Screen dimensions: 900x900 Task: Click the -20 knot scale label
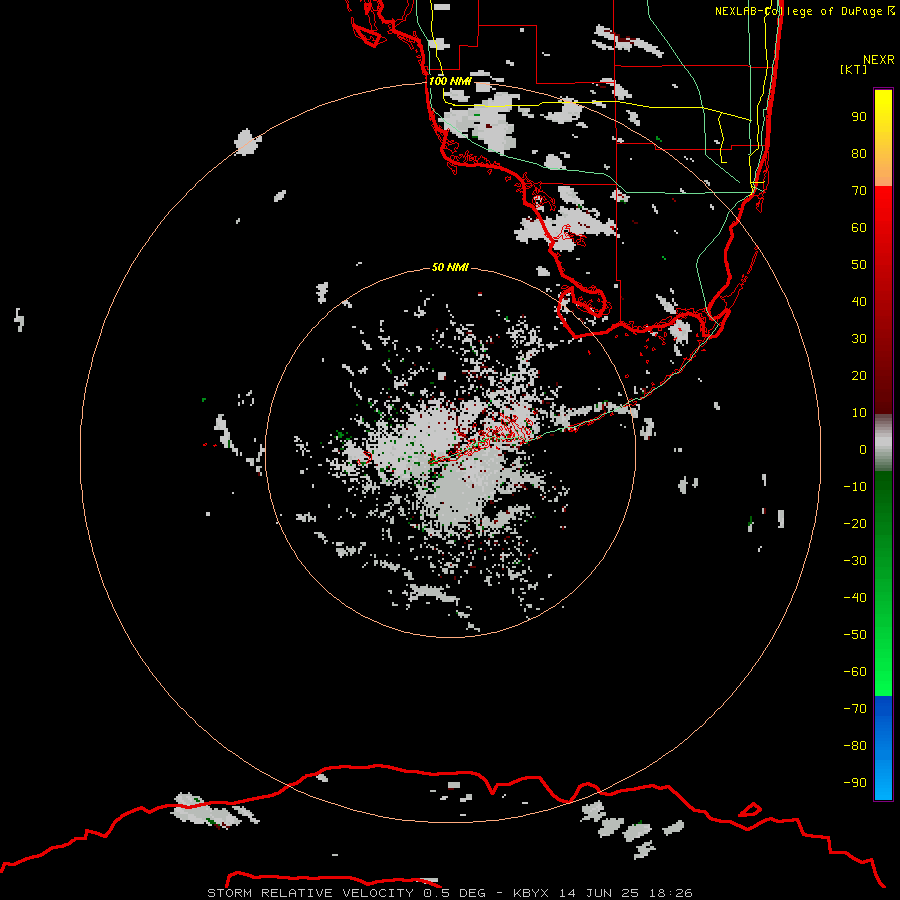click(855, 524)
